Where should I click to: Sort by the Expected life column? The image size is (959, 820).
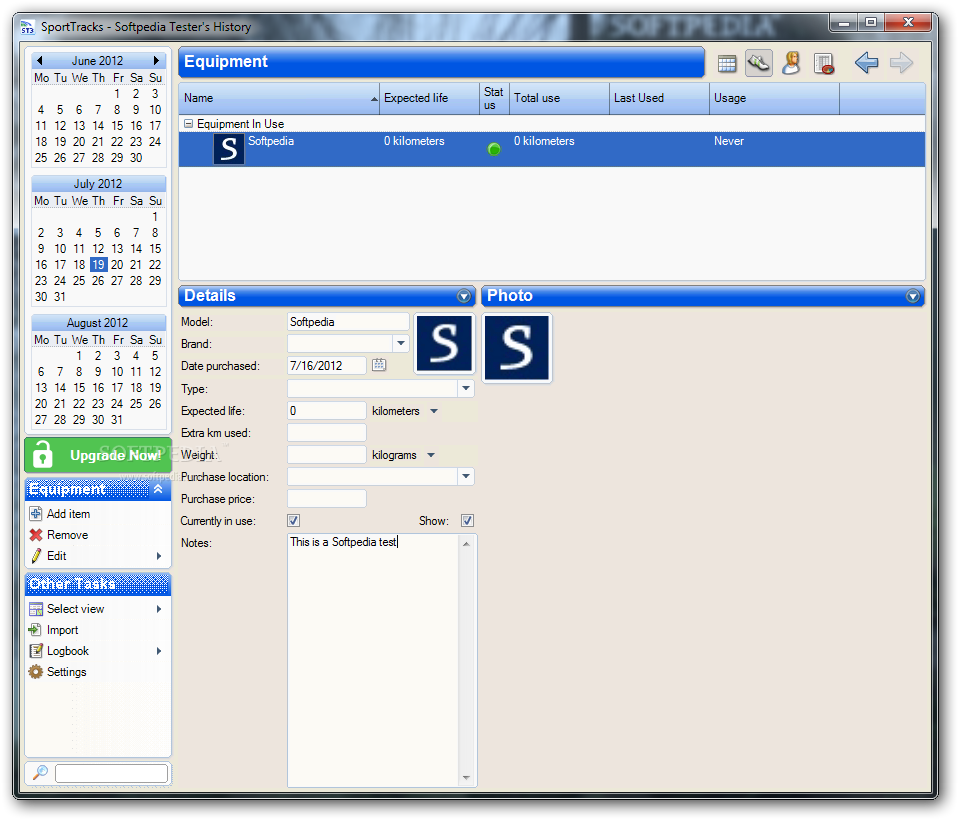(x=429, y=98)
